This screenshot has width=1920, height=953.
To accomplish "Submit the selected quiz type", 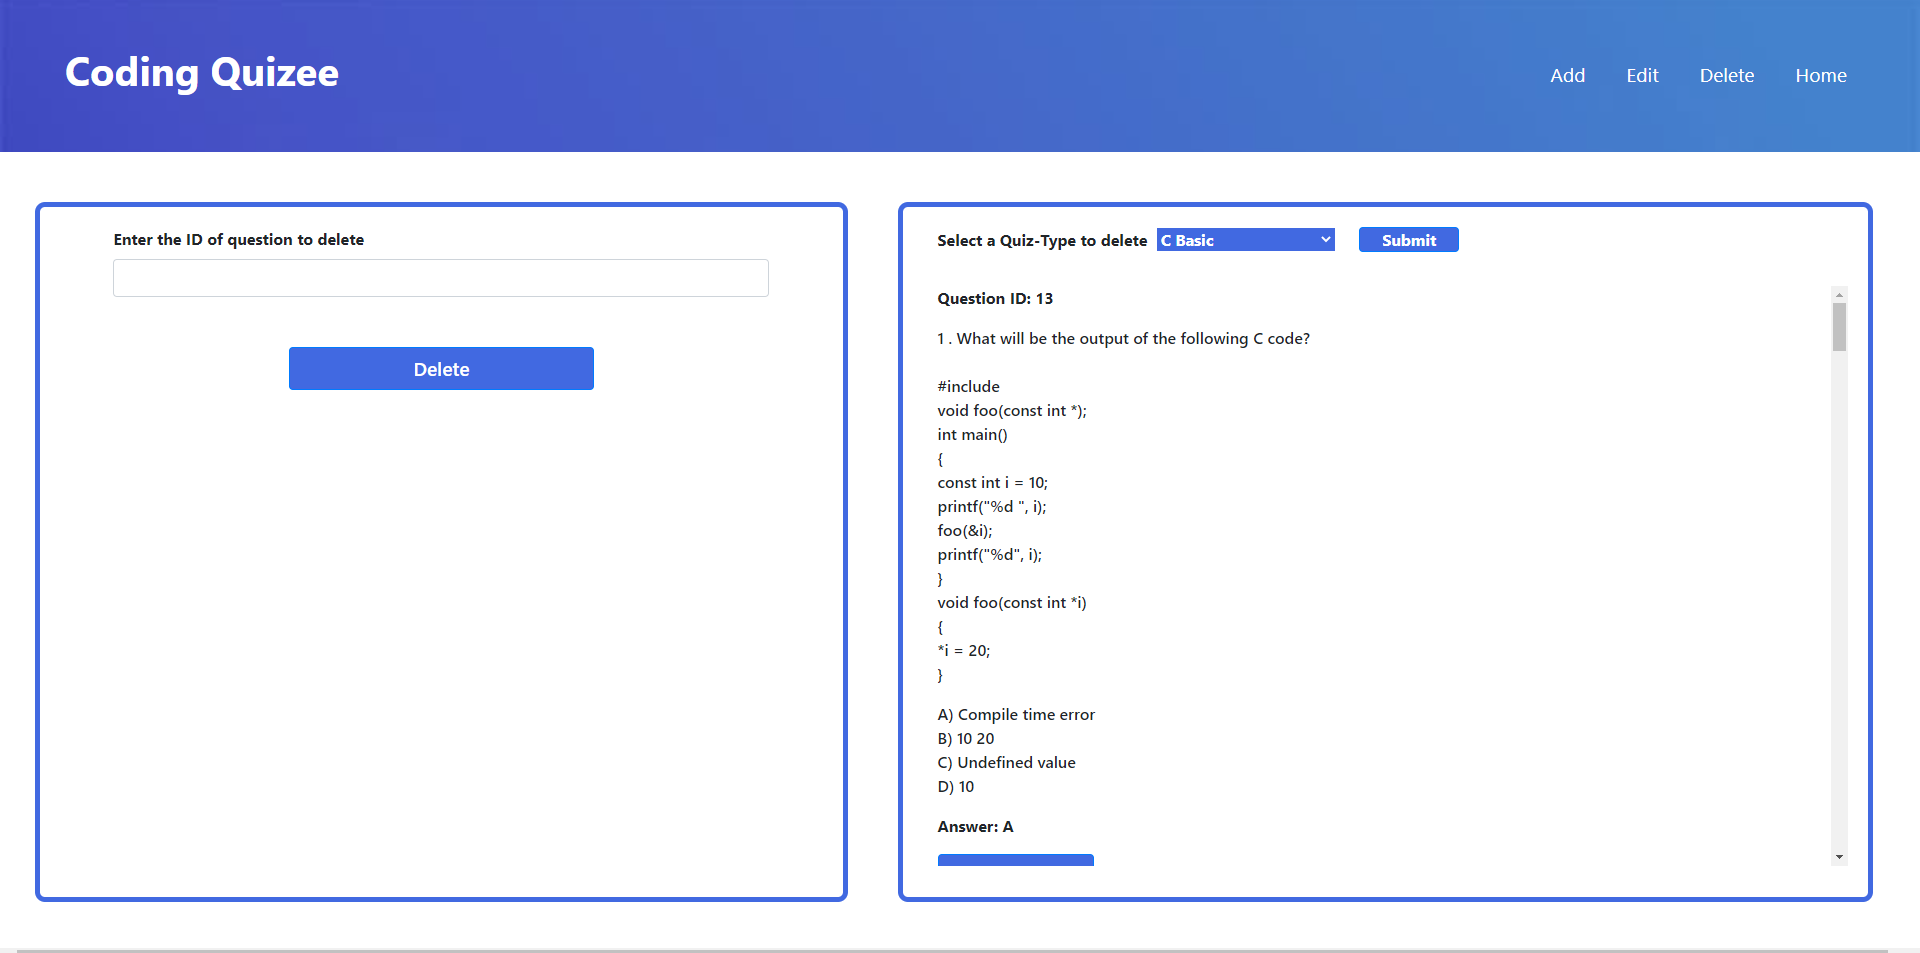I will pos(1408,239).
